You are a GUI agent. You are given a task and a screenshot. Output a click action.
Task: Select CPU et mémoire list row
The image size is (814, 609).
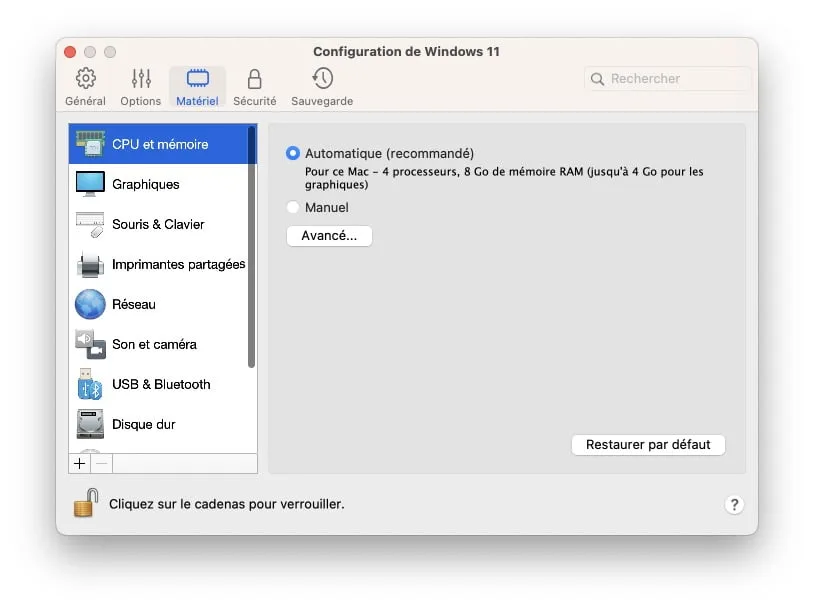click(x=162, y=144)
